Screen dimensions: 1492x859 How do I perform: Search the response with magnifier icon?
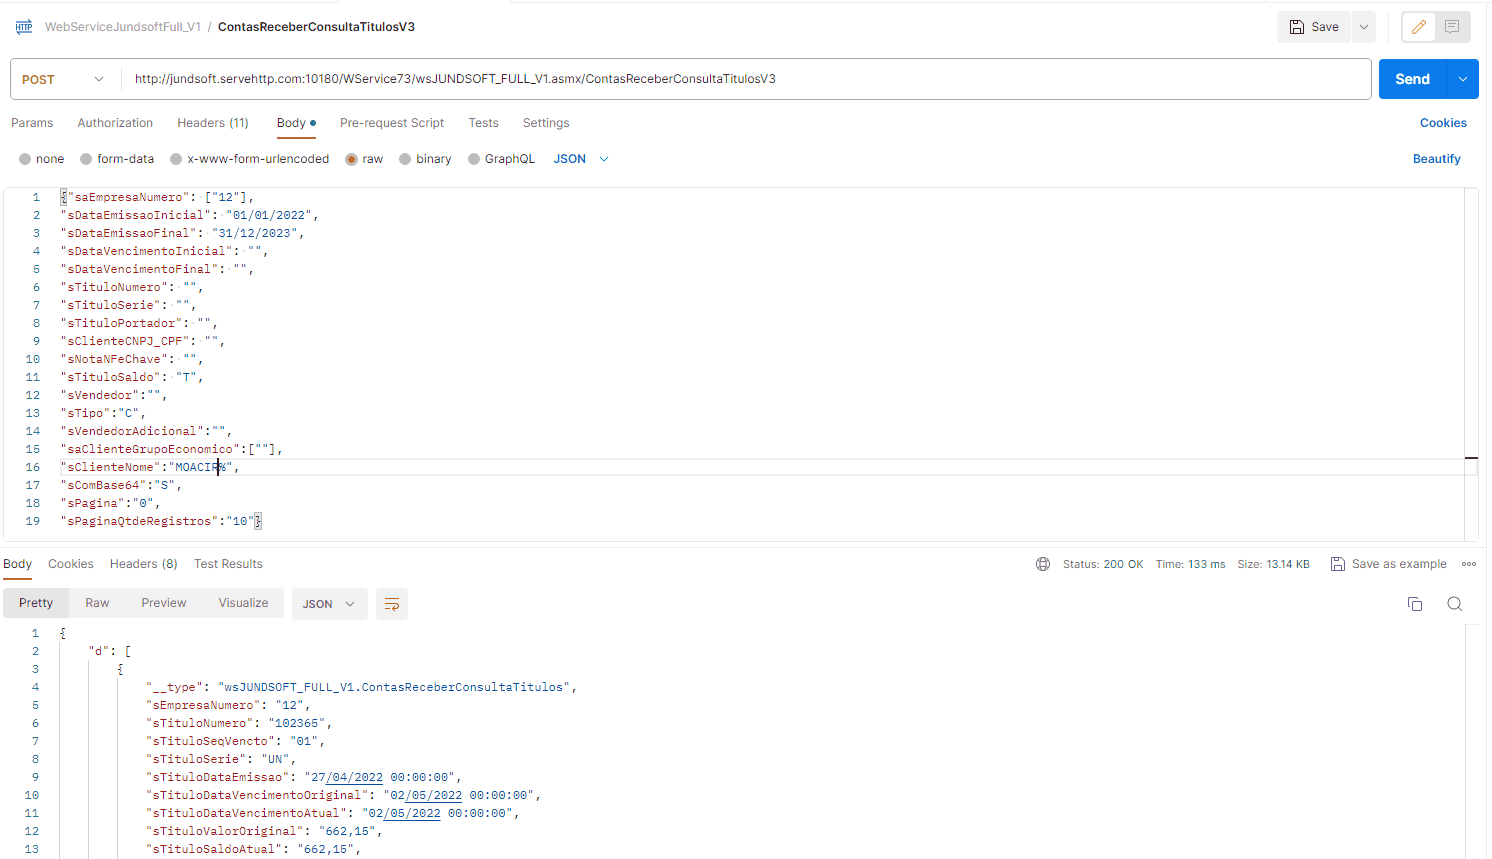(x=1454, y=604)
